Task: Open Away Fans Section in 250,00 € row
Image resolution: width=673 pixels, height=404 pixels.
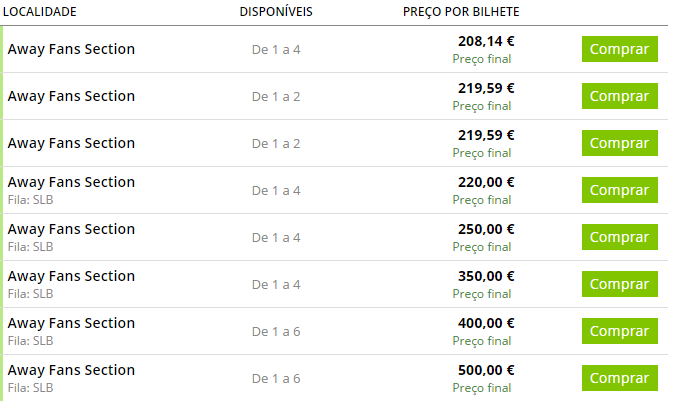Action: click(x=71, y=229)
